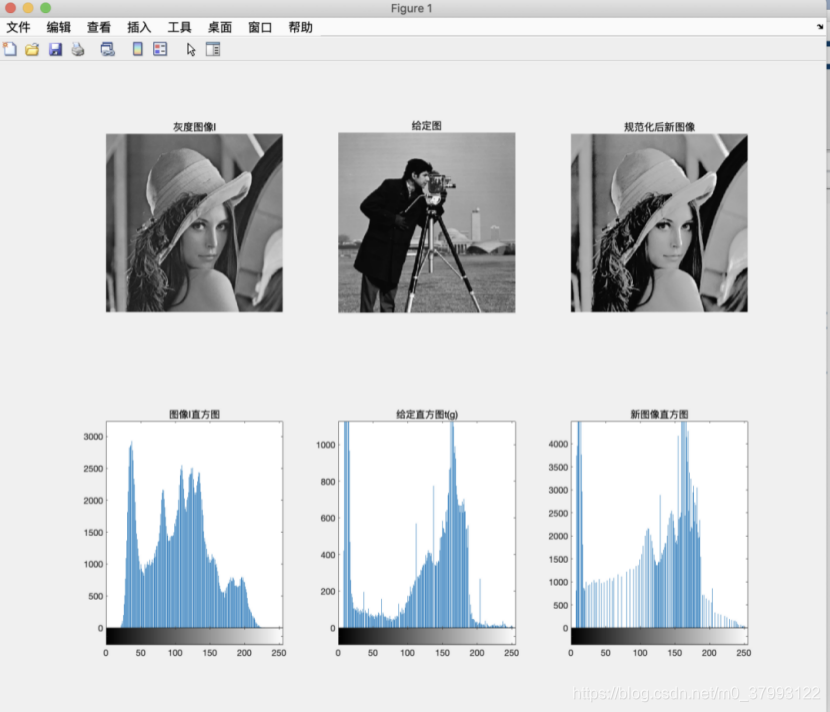Select the title text 图像I直方图
Viewport: 830px width, 712px height.
tap(194, 414)
